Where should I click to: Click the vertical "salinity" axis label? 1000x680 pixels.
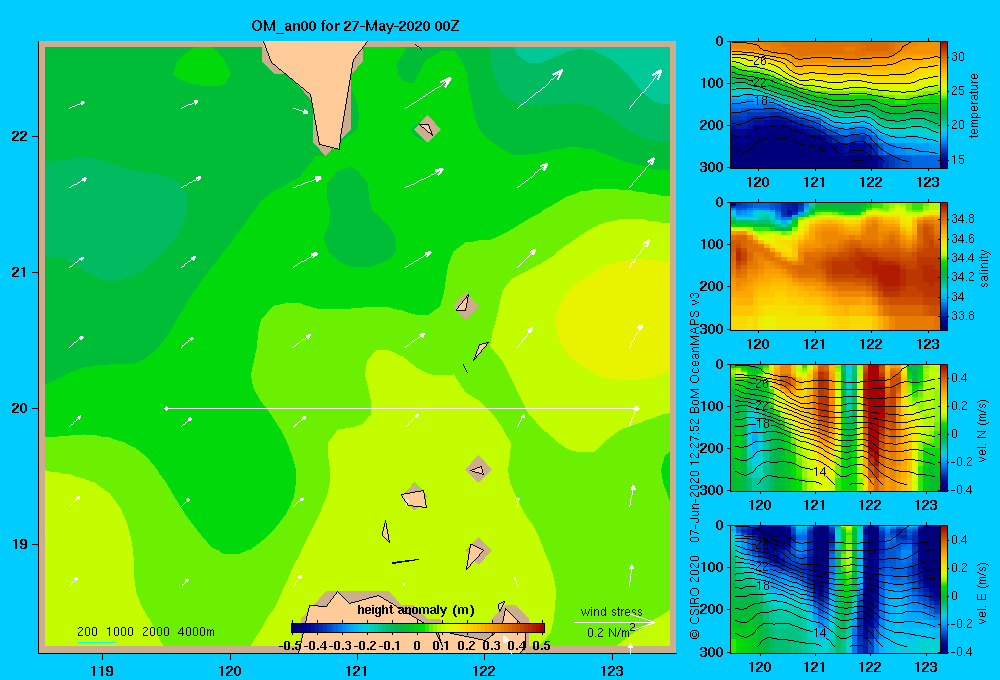coord(984,268)
